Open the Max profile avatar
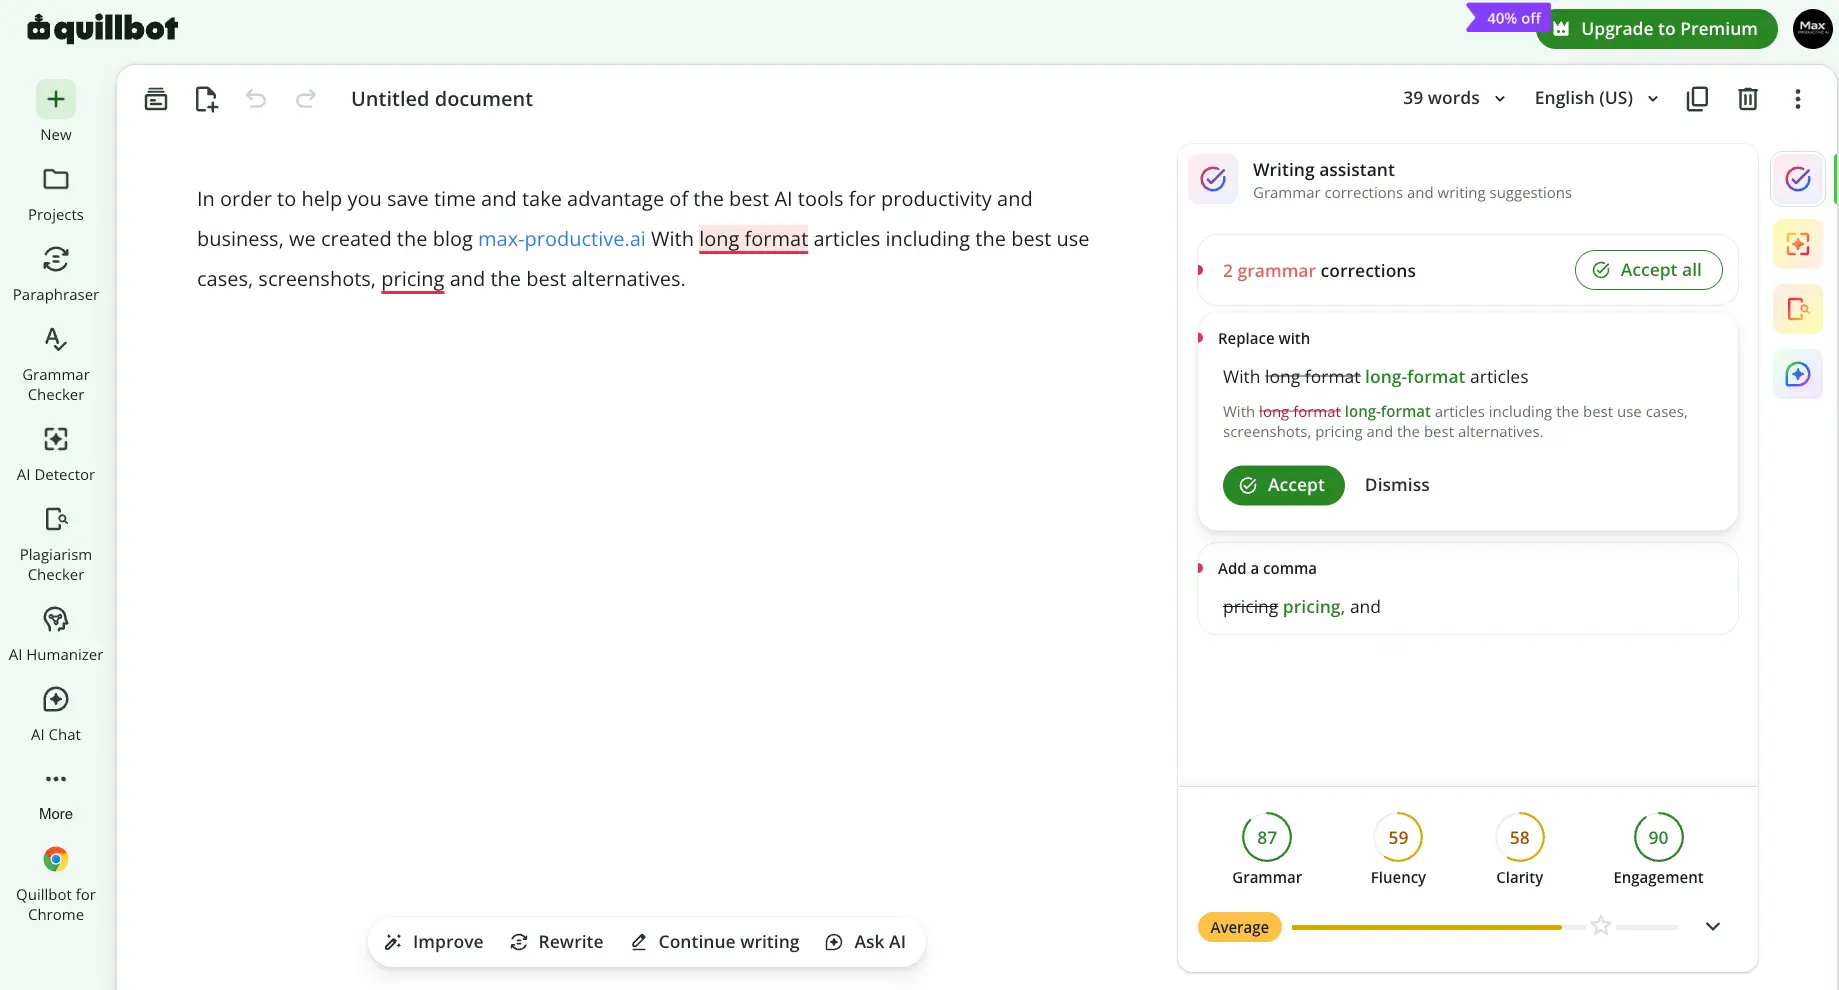 pos(1812,28)
